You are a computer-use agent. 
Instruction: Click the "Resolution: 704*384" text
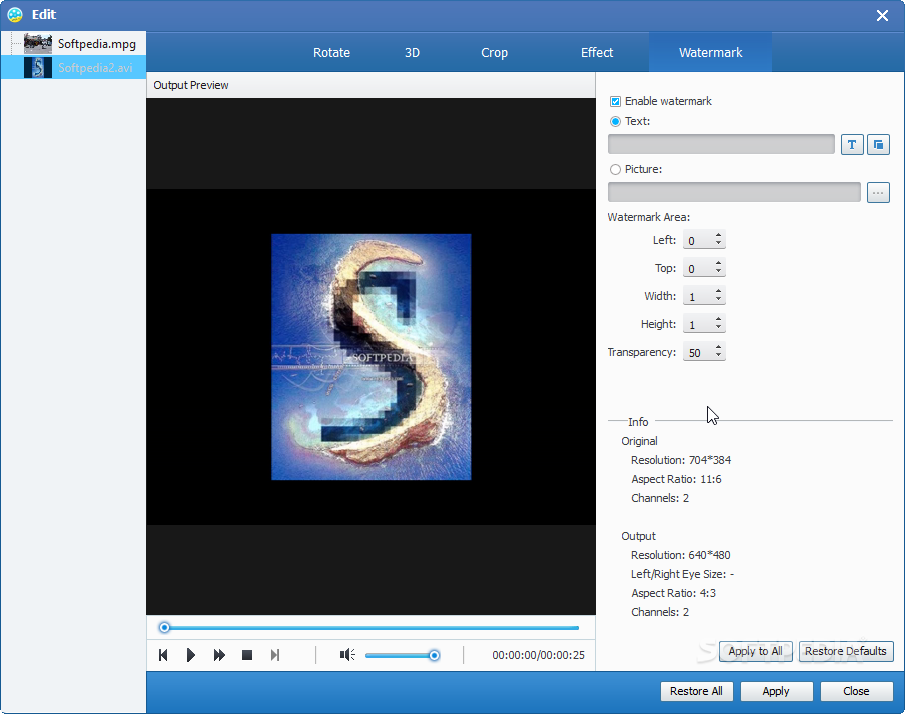[x=681, y=461]
